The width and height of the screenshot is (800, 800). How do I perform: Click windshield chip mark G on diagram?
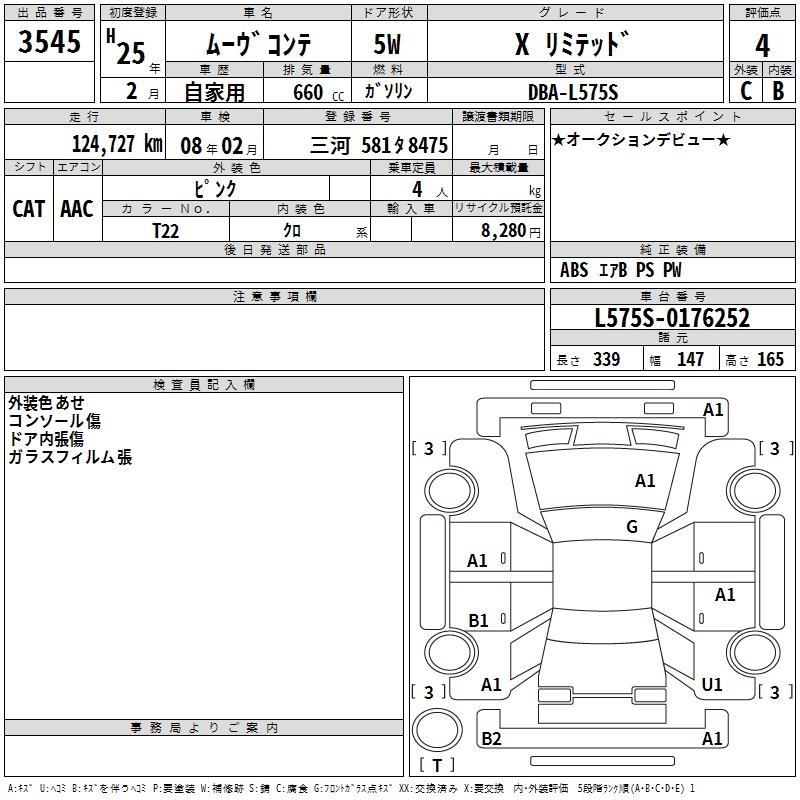point(632,527)
